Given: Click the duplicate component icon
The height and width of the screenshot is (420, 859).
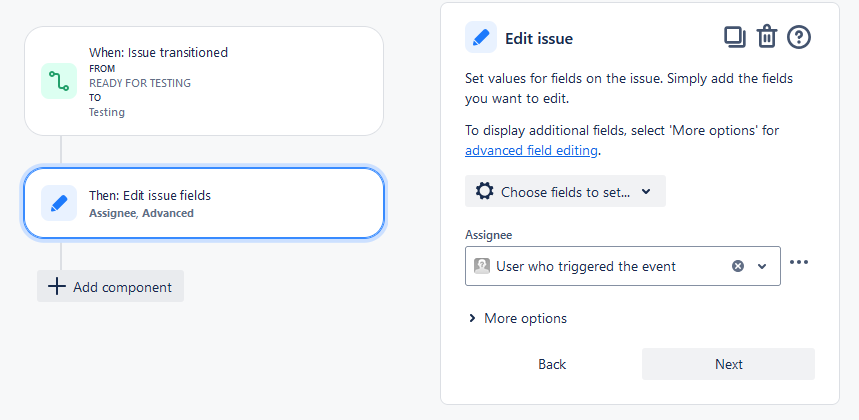Looking at the screenshot, I should point(735,38).
